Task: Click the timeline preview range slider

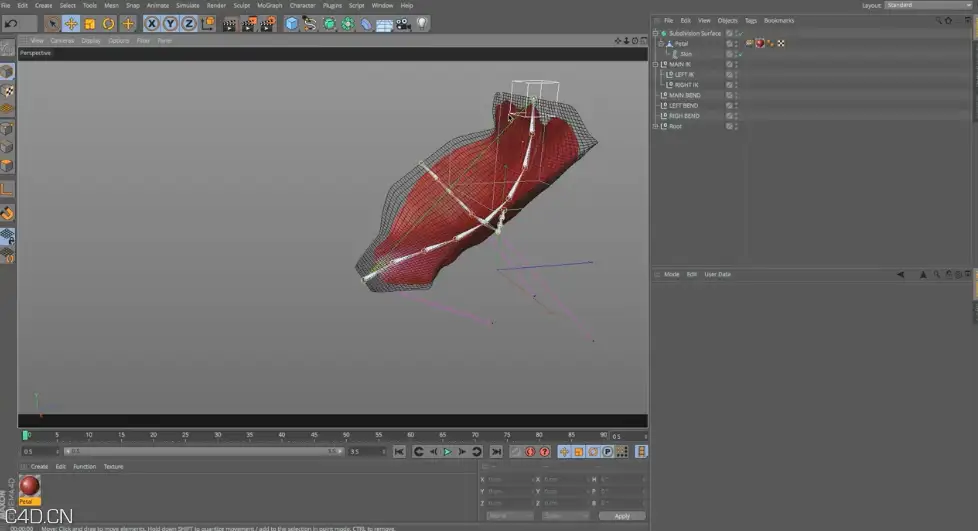Action: [203, 451]
